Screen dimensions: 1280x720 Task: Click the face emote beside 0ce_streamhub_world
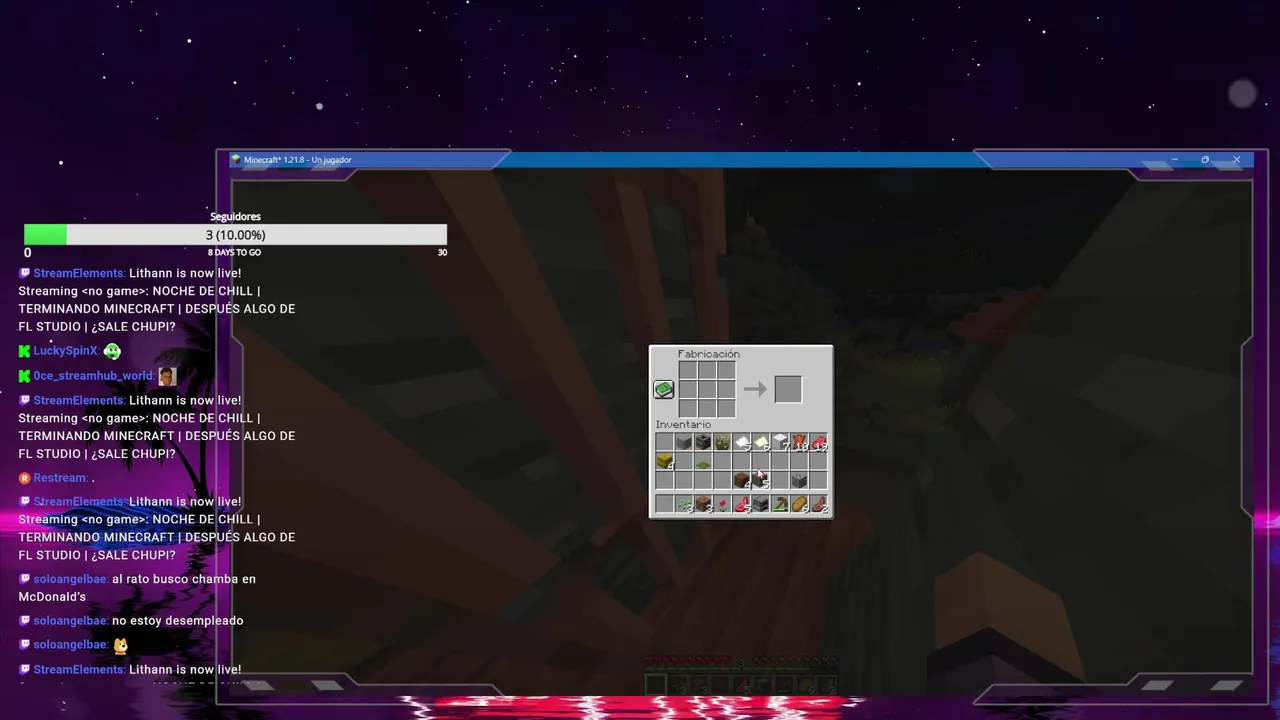[x=167, y=376]
